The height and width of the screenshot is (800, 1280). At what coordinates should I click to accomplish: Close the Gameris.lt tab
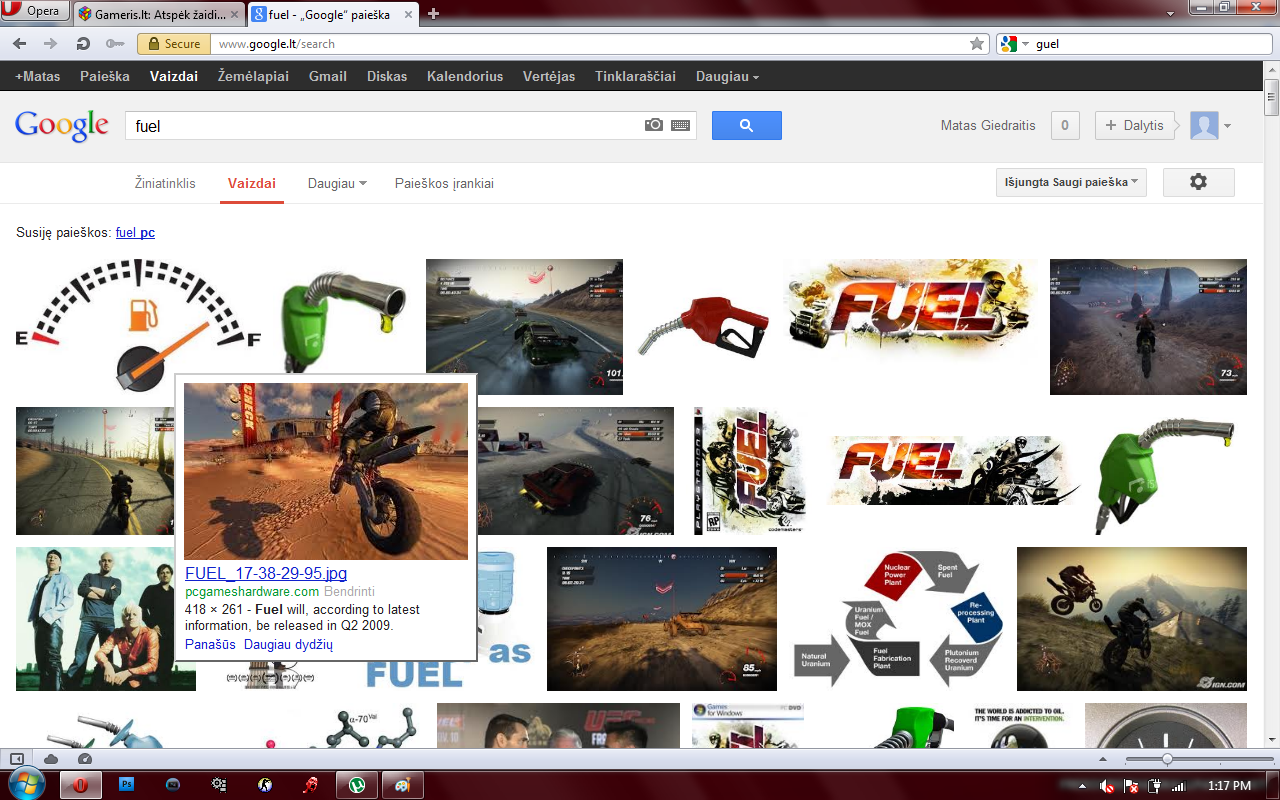(x=235, y=14)
